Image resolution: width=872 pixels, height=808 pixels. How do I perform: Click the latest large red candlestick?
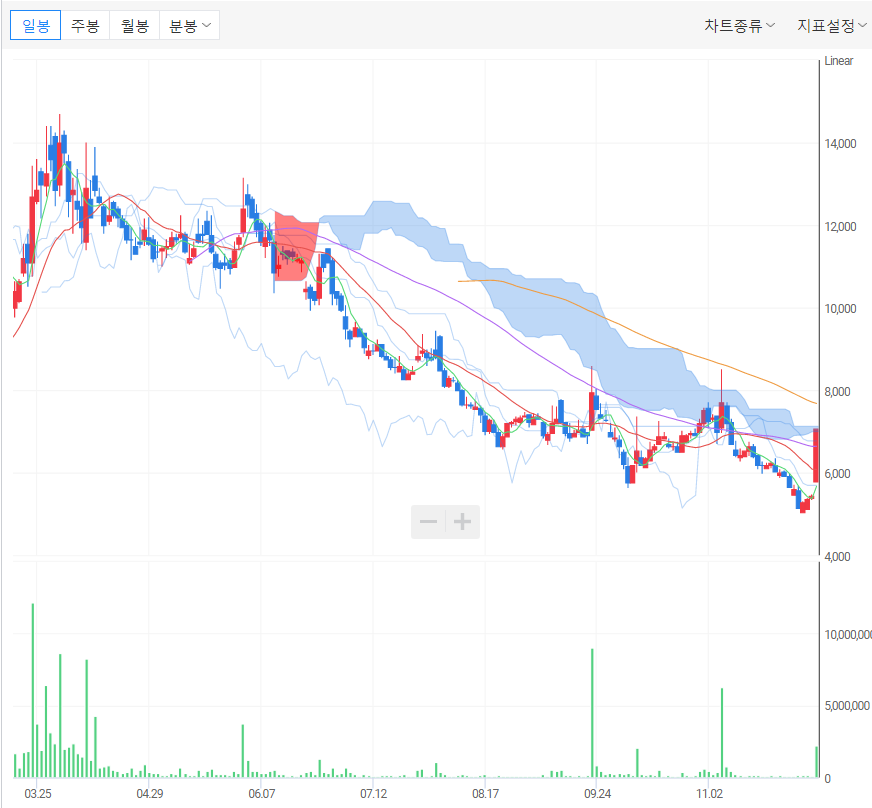[x=816, y=455]
